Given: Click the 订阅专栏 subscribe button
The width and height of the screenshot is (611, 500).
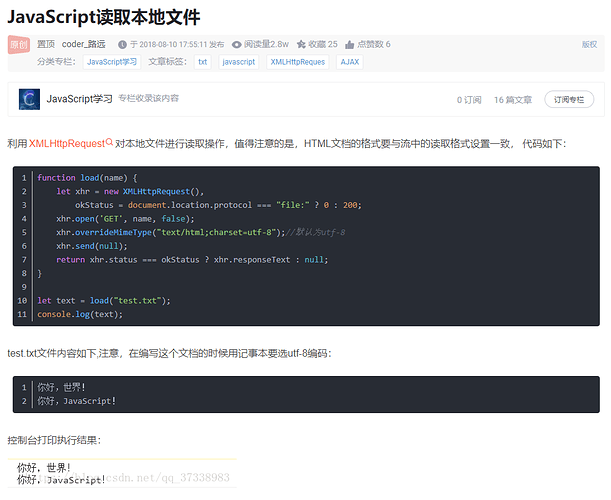Looking at the screenshot, I should [x=569, y=100].
